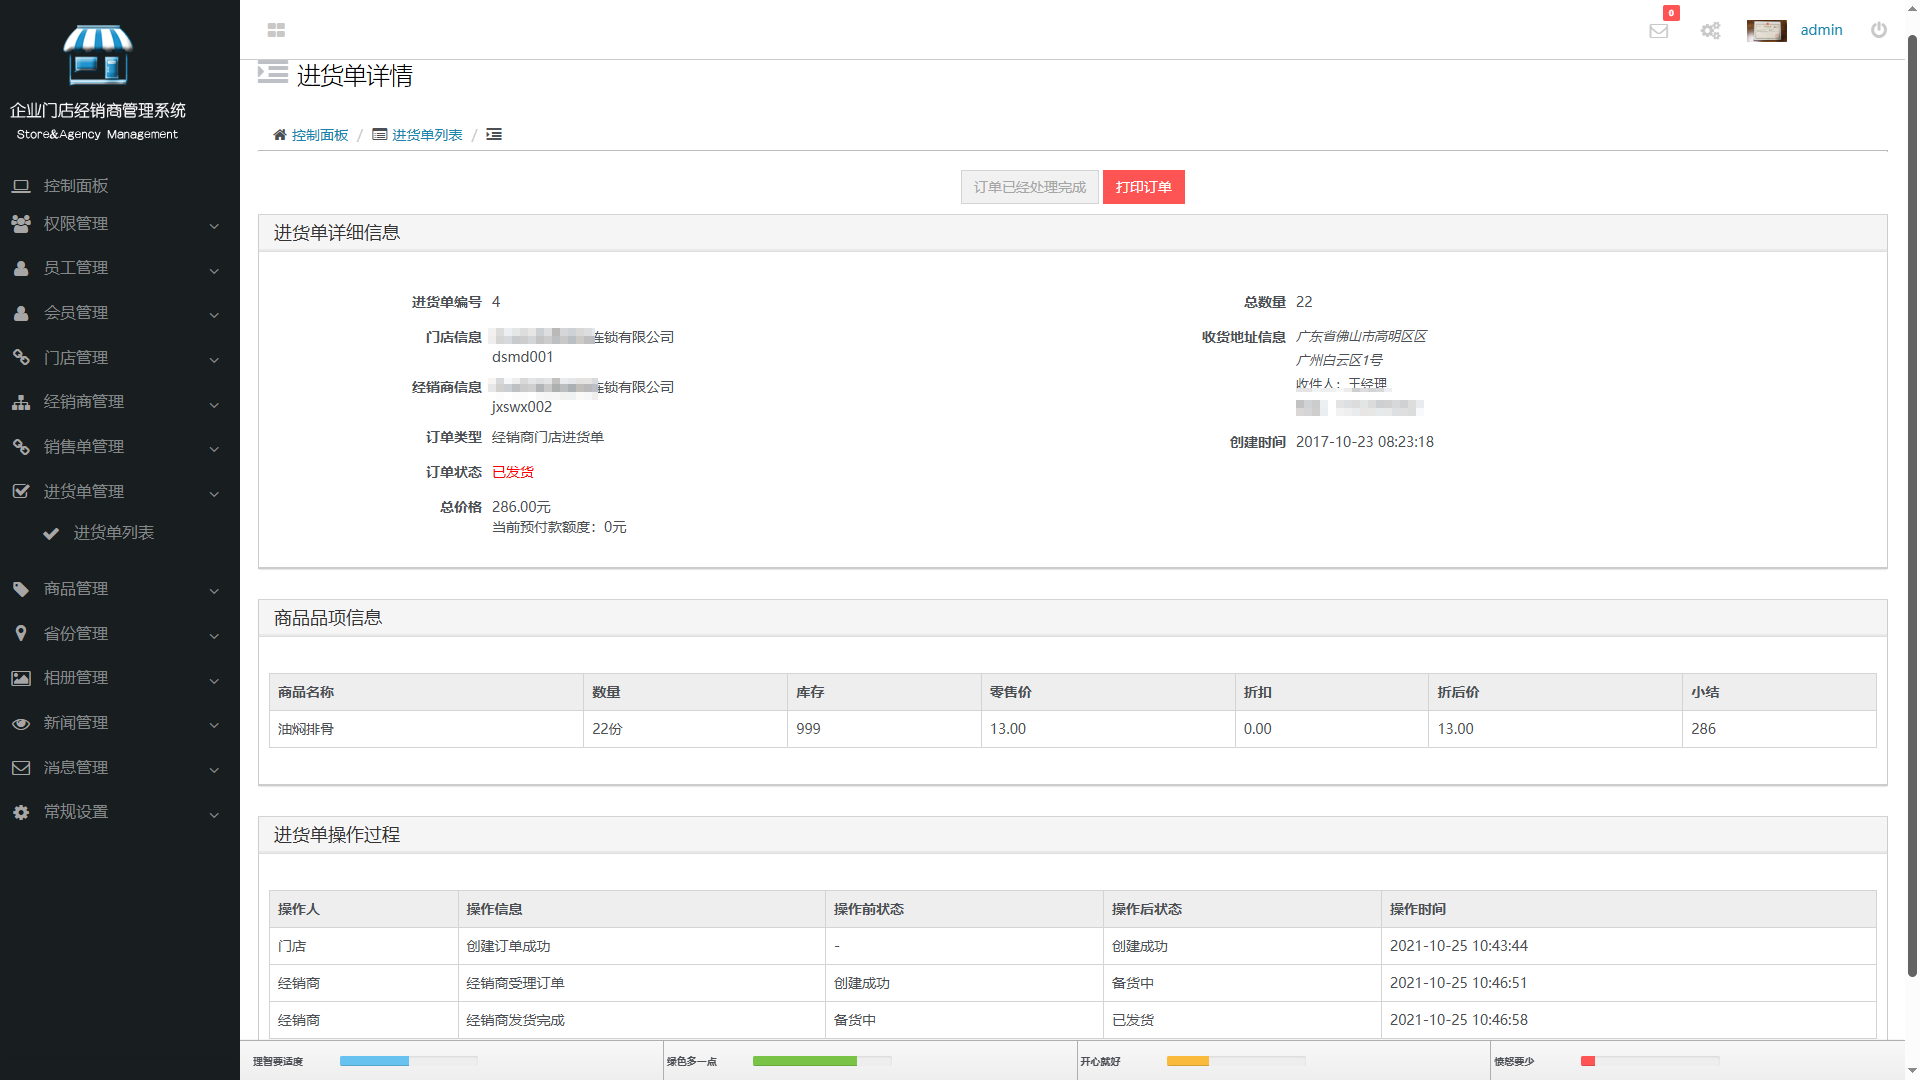Click the power logout icon
1920x1080 pixels.
[1879, 30]
